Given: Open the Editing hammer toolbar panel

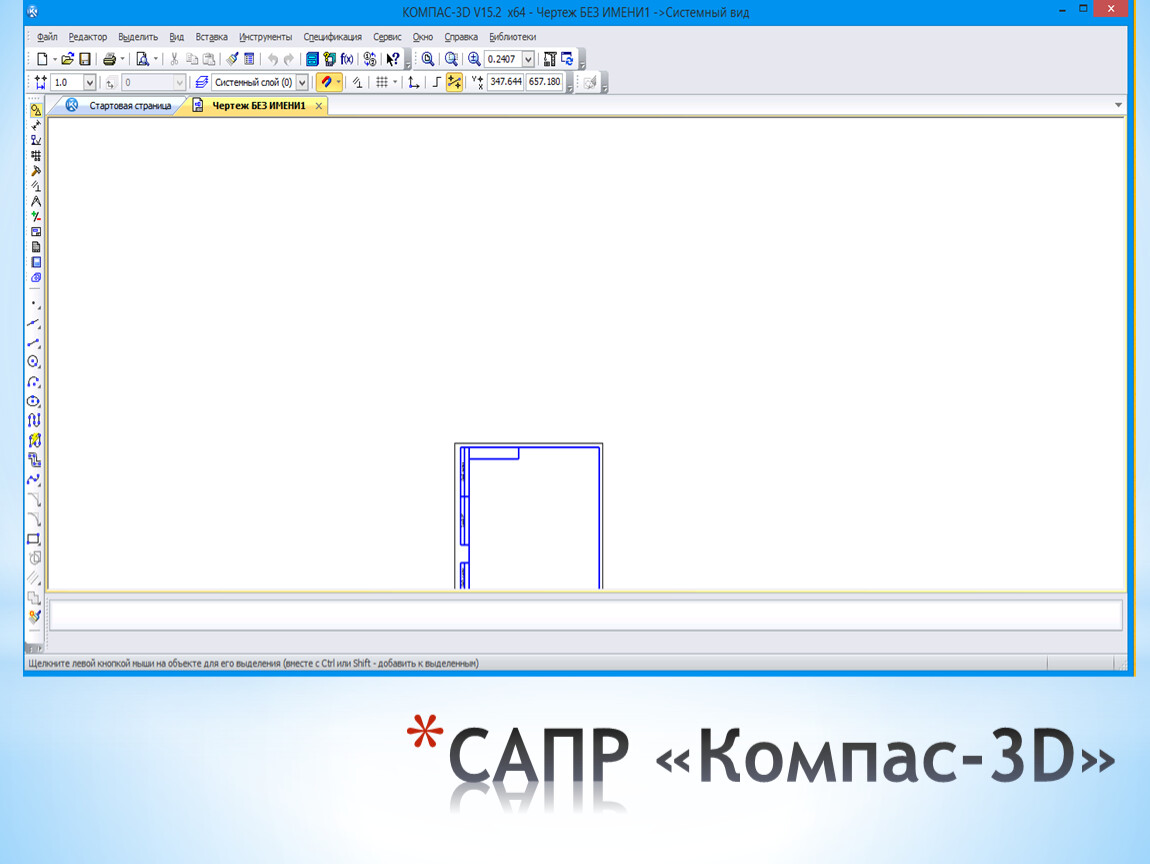Looking at the screenshot, I should pos(35,171).
